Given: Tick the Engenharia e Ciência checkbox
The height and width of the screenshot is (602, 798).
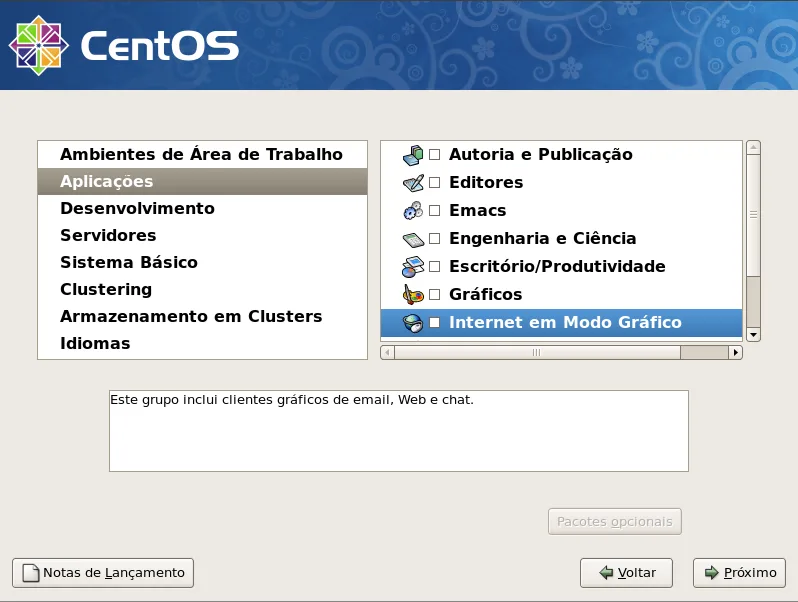Looking at the screenshot, I should 435,239.
